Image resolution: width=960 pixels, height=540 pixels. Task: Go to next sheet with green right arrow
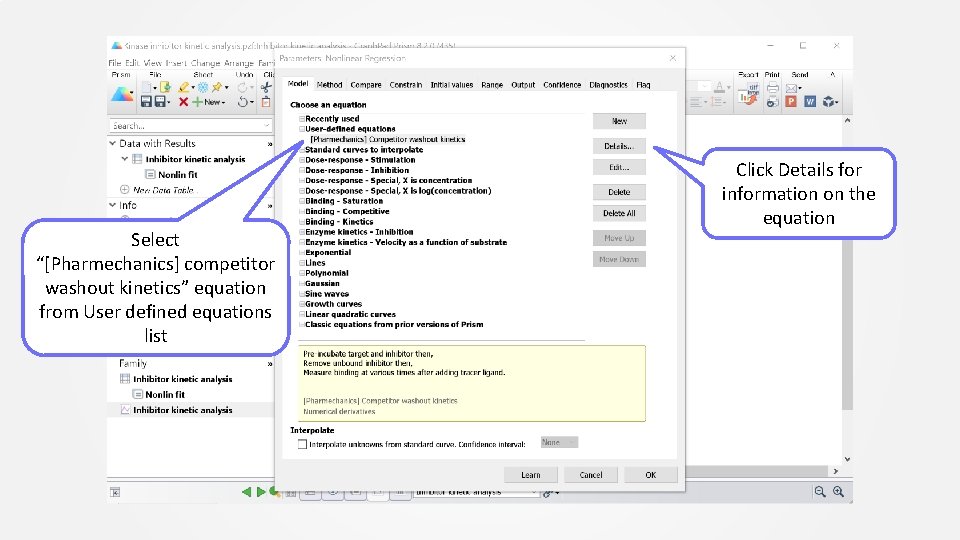pyautogui.click(x=261, y=492)
